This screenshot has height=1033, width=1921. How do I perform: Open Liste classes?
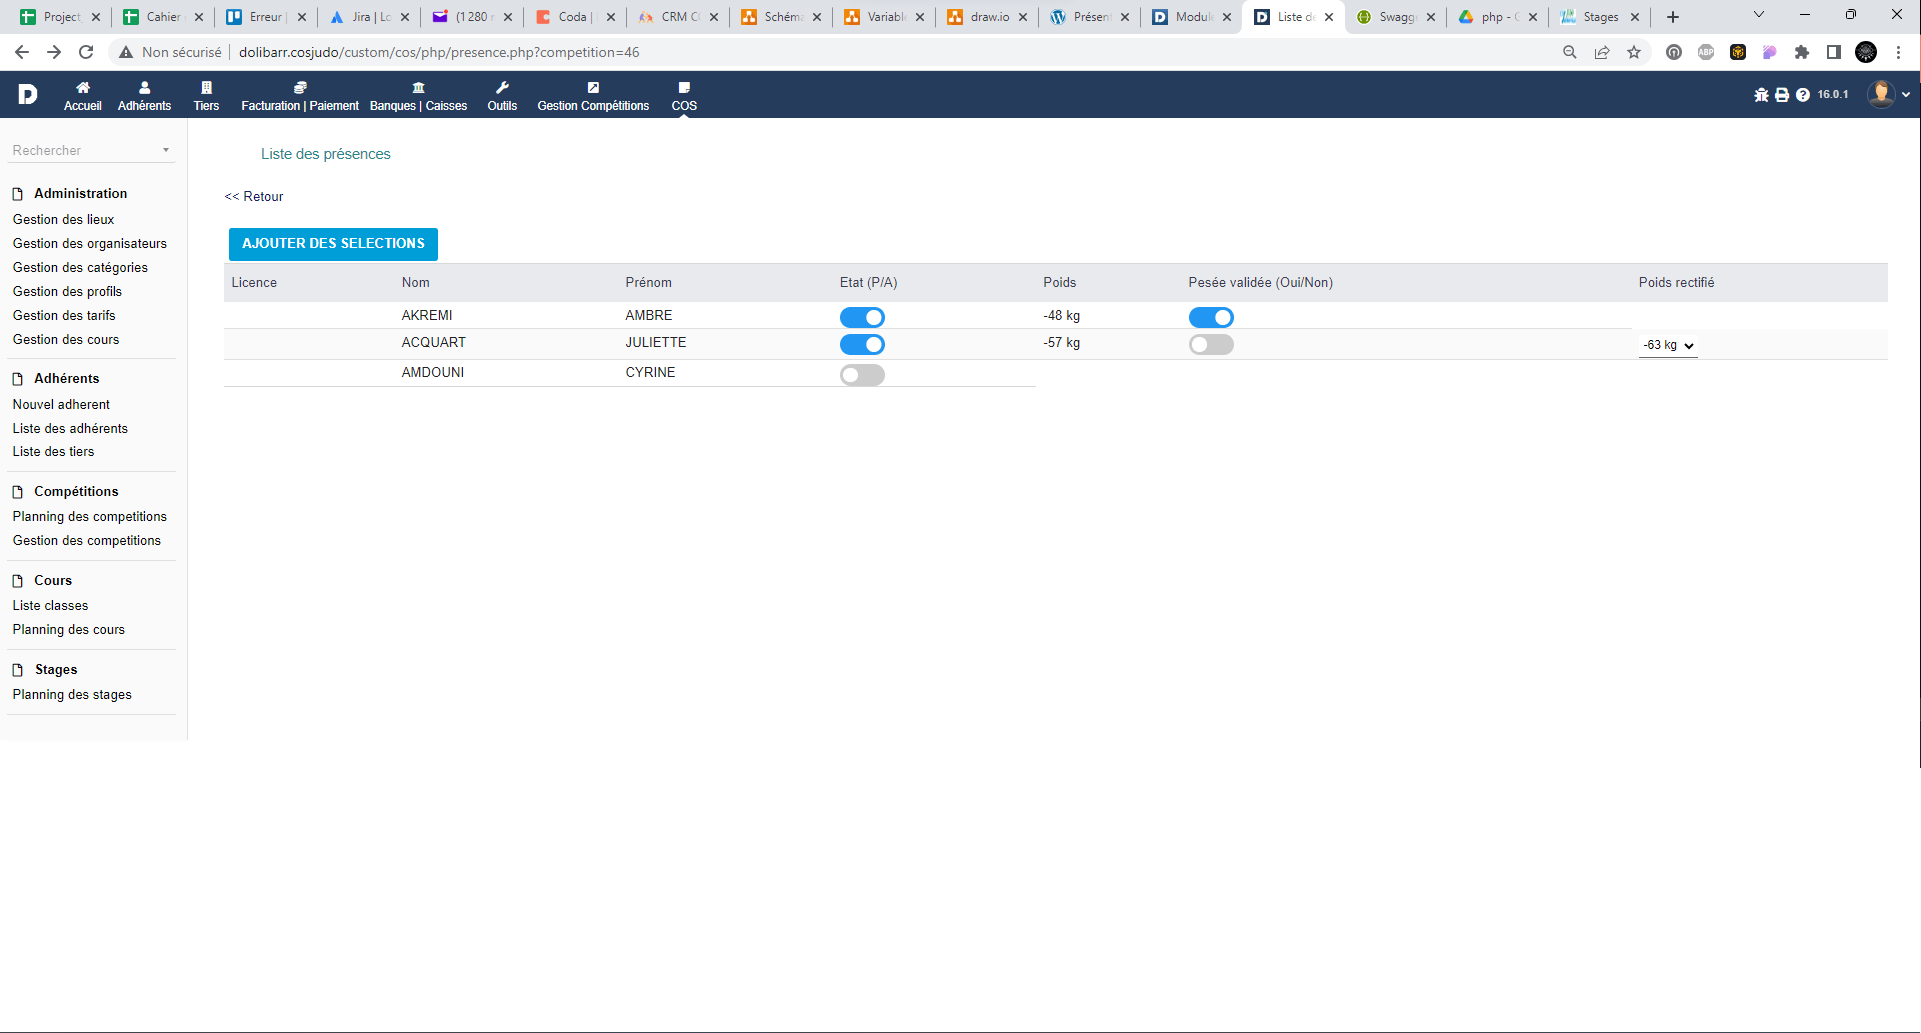(50, 606)
